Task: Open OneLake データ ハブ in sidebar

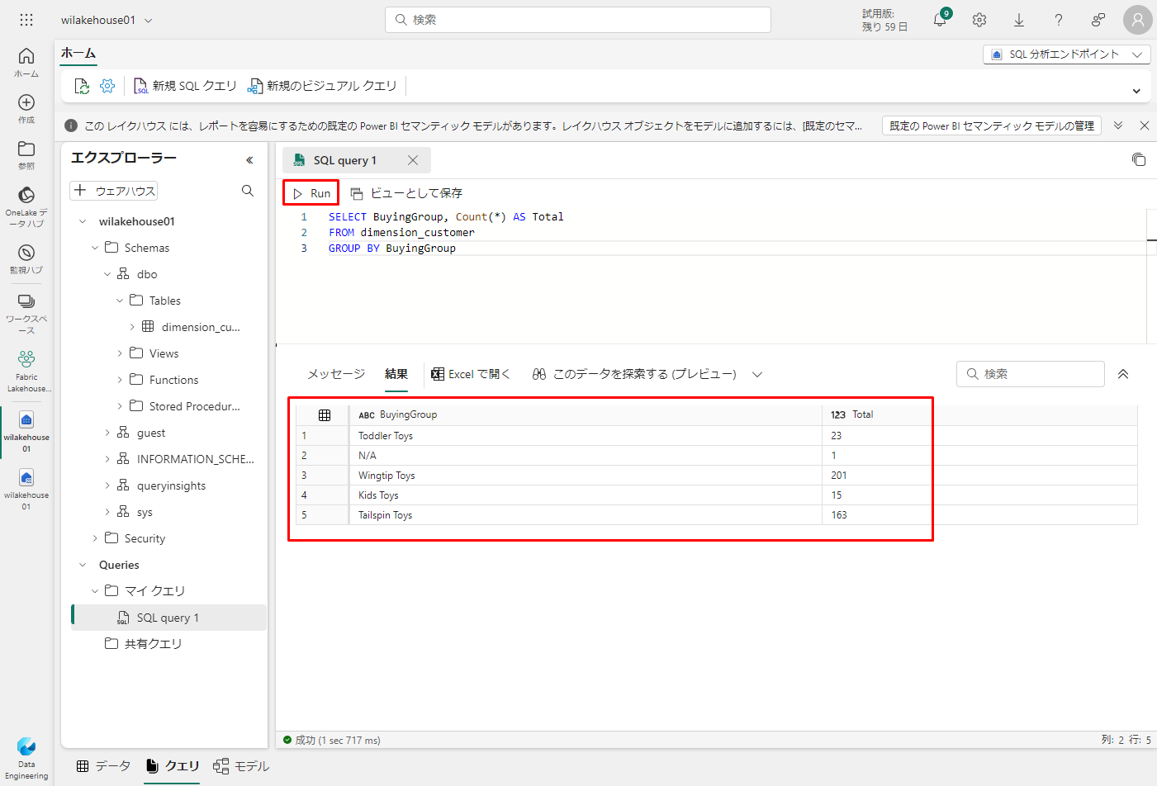Action: click(x=27, y=207)
